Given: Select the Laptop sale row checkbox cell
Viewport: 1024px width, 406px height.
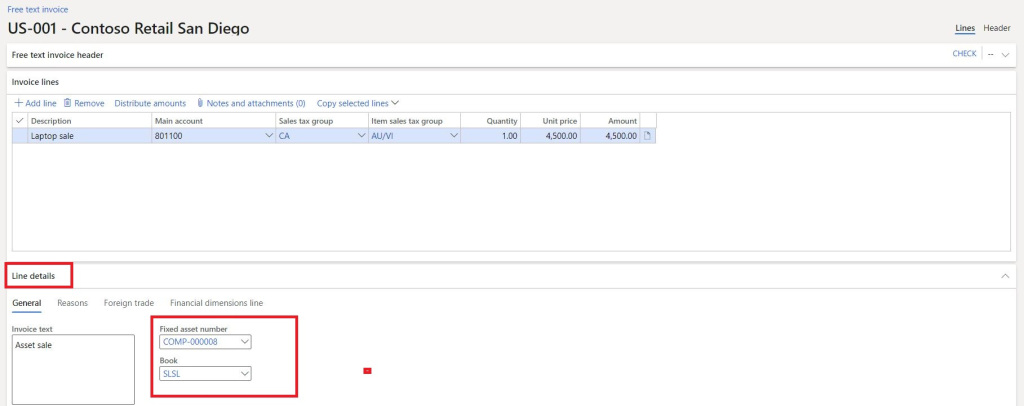Looking at the screenshot, I should 20,136.
